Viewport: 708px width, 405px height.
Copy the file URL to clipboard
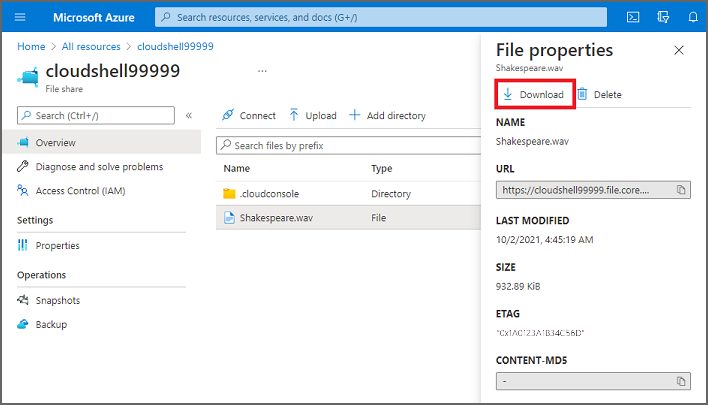[x=681, y=190]
